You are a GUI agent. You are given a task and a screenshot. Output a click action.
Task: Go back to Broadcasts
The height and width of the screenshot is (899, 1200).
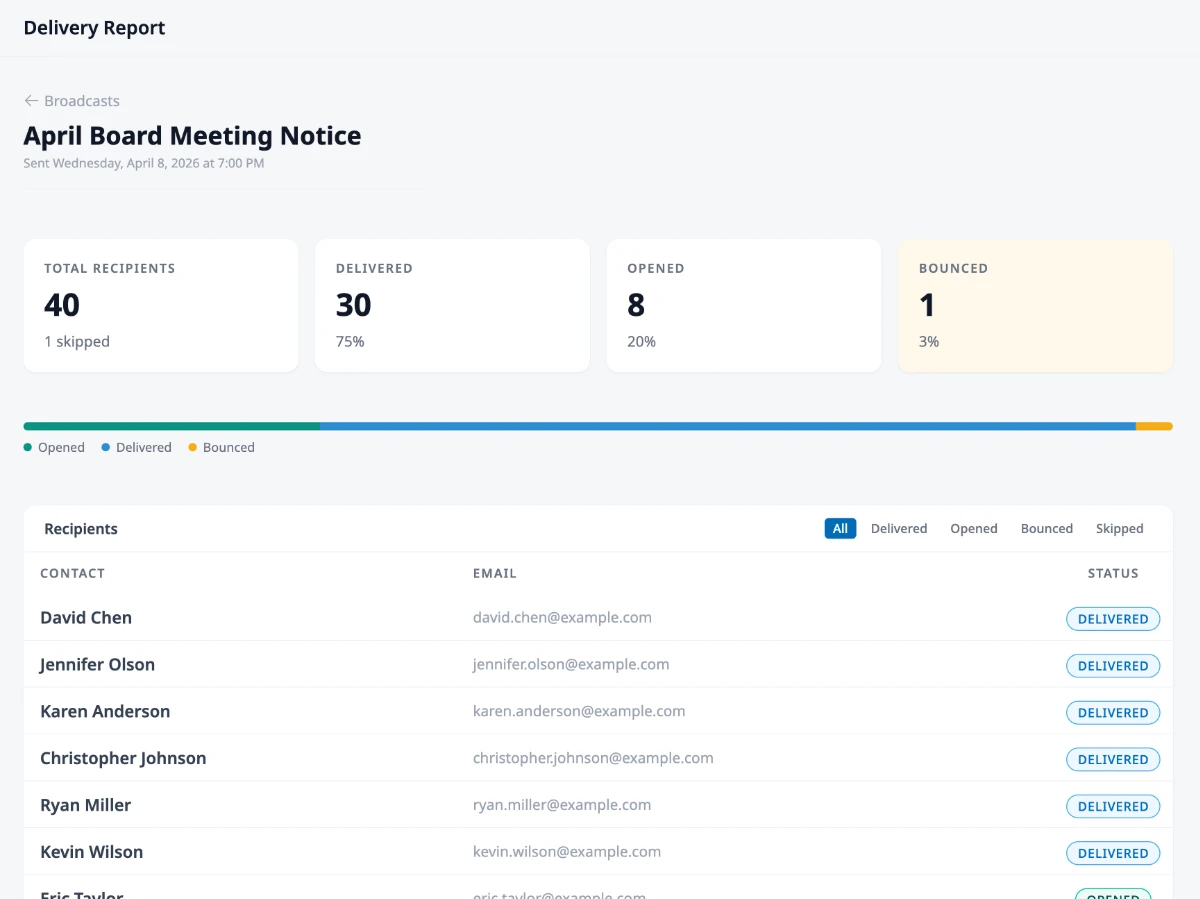click(x=72, y=101)
